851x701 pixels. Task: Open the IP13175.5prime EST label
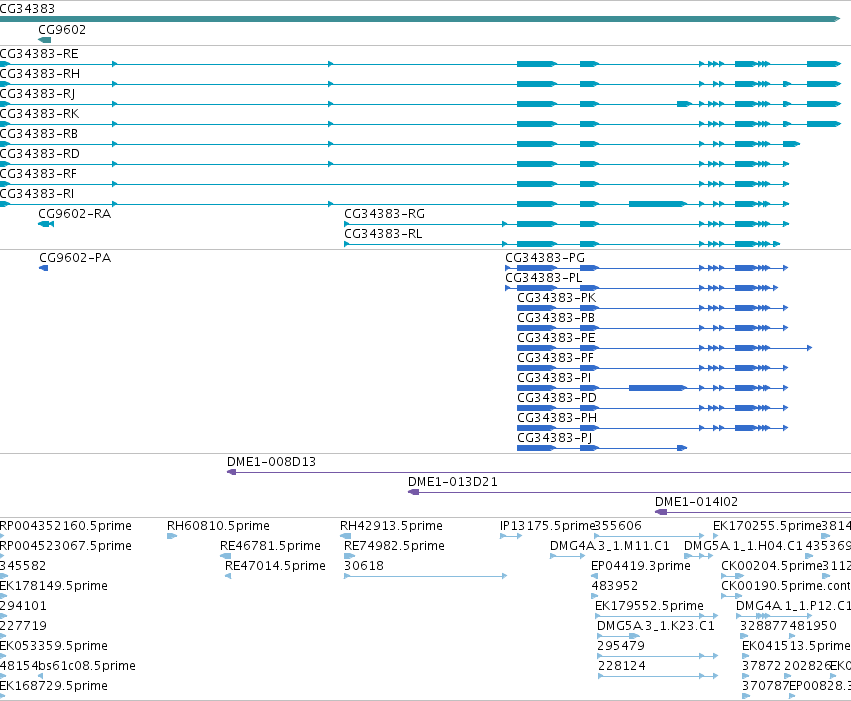point(548,526)
